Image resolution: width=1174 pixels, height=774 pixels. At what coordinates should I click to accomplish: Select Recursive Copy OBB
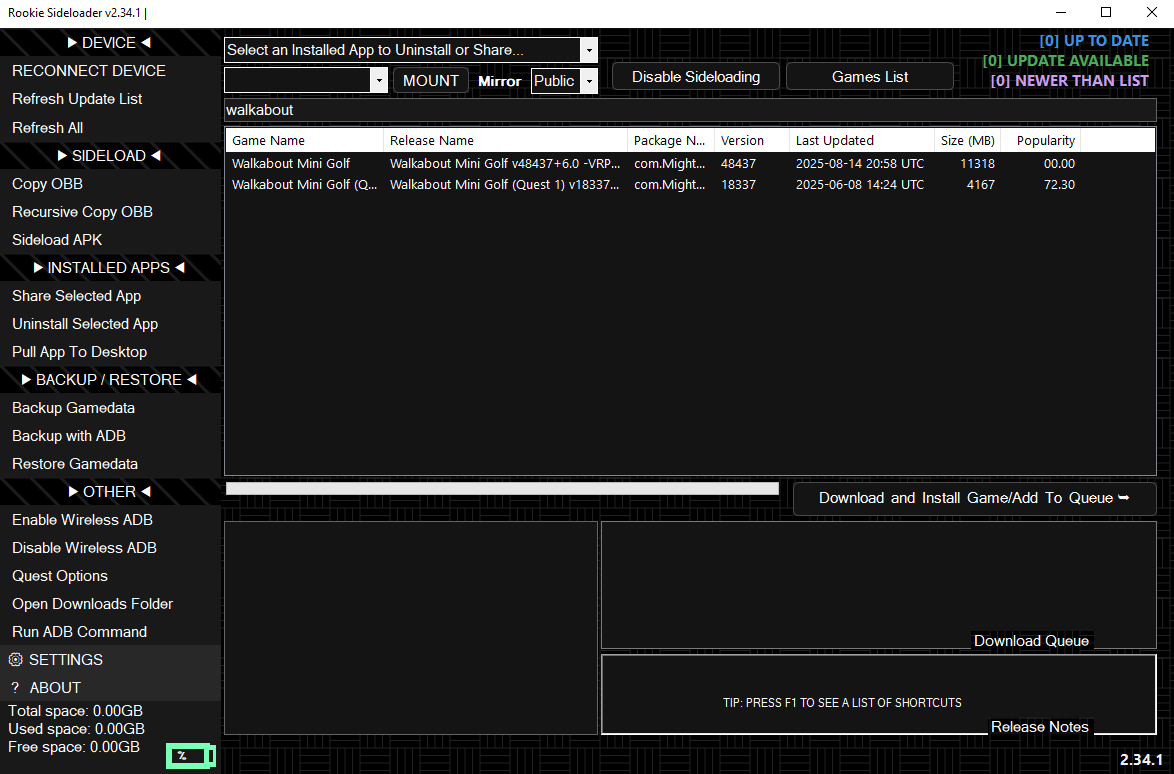pos(111,212)
